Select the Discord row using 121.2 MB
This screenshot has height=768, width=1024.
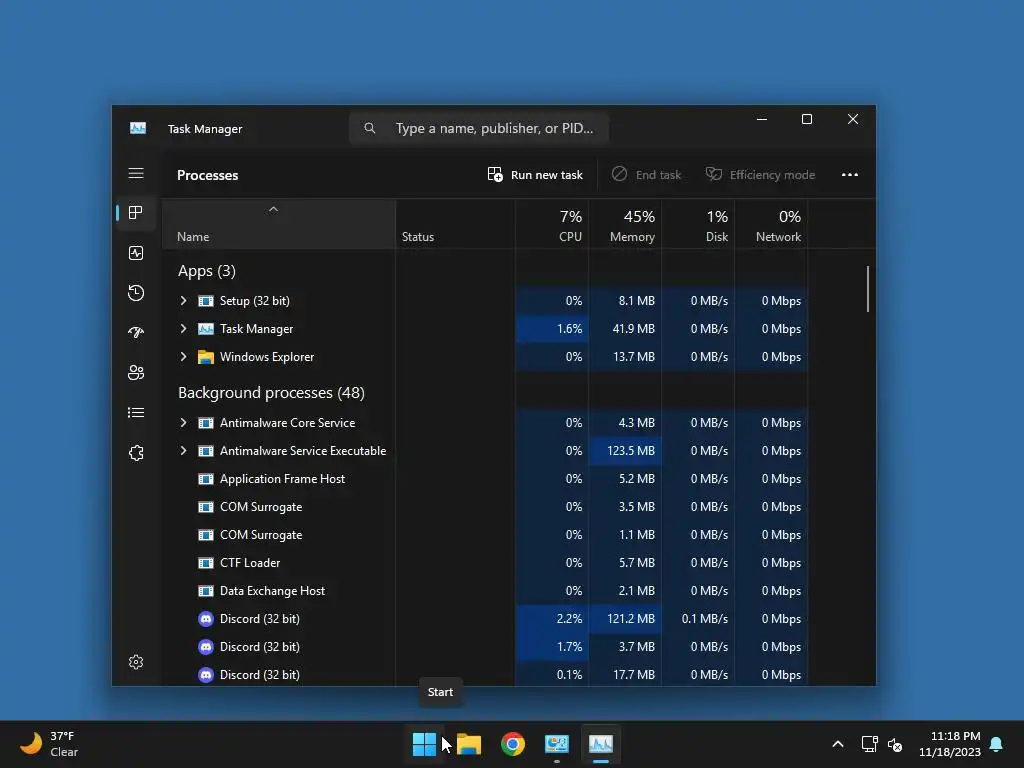[x=485, y=619]
